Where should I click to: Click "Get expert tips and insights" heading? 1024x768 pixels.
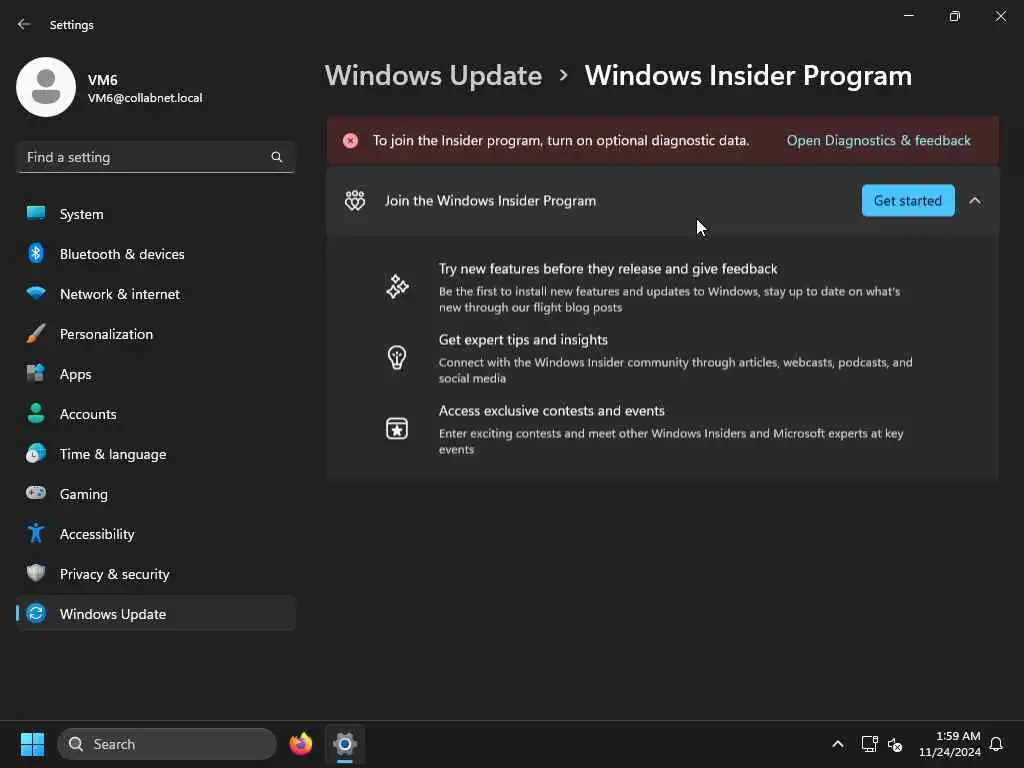(x=523, y=340)
